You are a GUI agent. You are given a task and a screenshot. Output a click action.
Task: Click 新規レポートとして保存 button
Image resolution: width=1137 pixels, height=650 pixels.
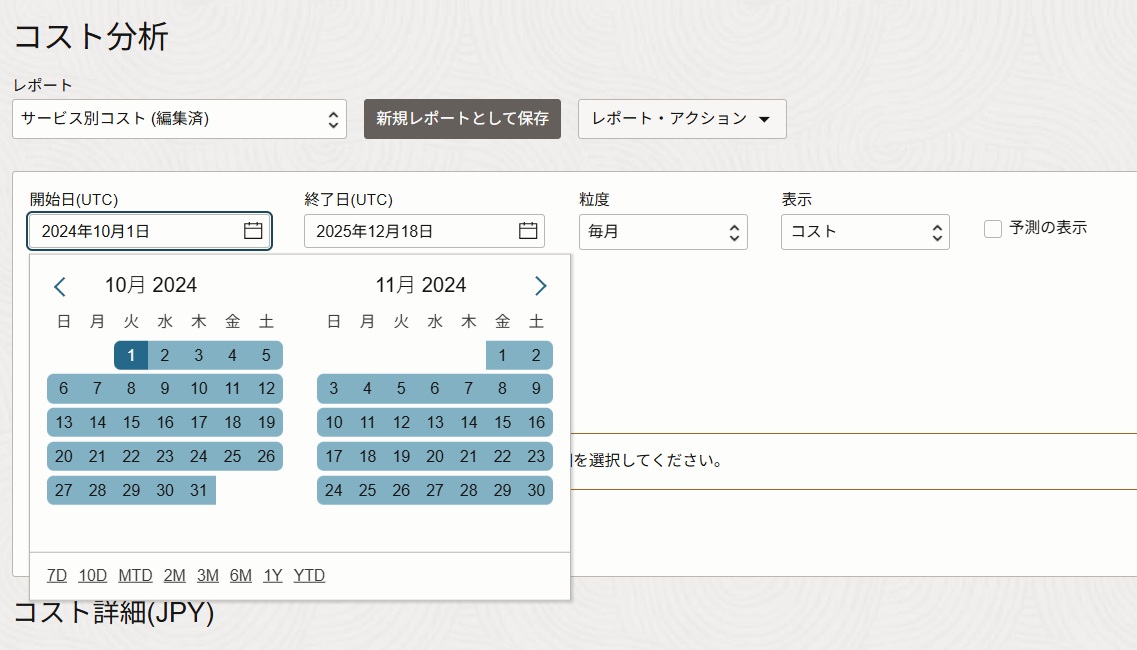(x=462, y=119)
